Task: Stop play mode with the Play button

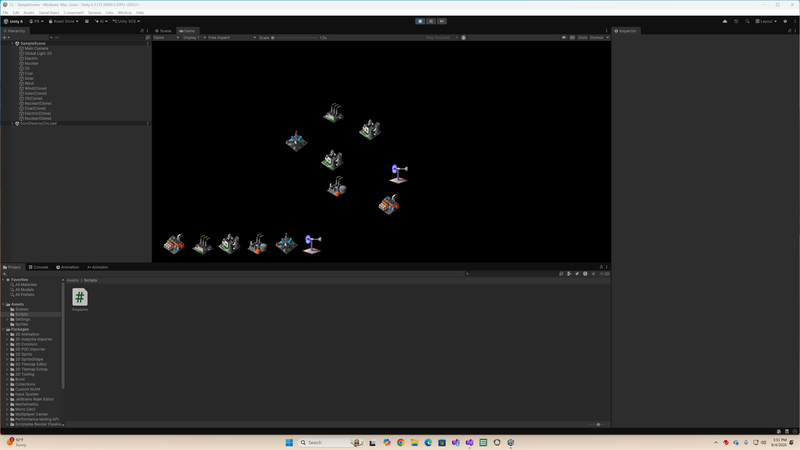Action: click(420, 21)
